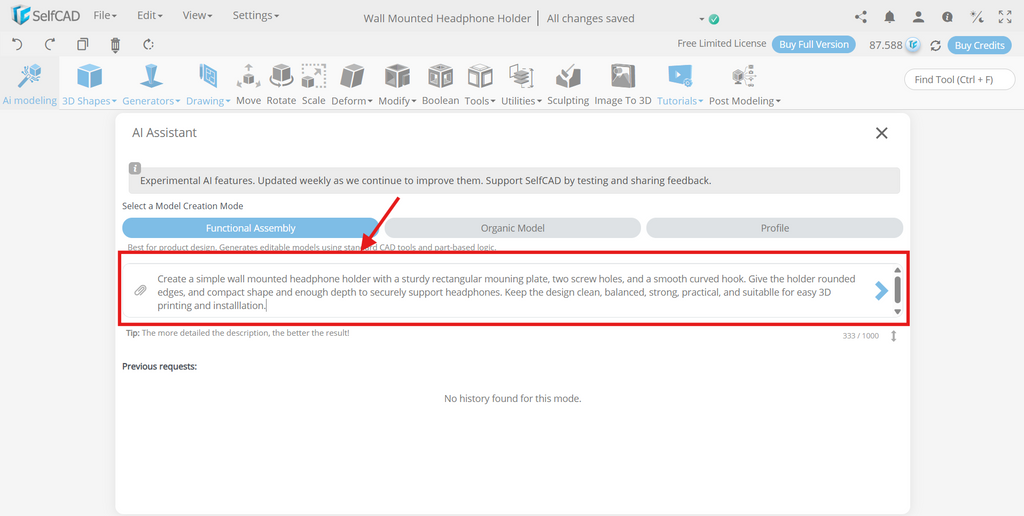Image resolution: width=1024 pixels, height=516 pixels.
Task: Click the percent tools icon
Action: coord(976,18)
